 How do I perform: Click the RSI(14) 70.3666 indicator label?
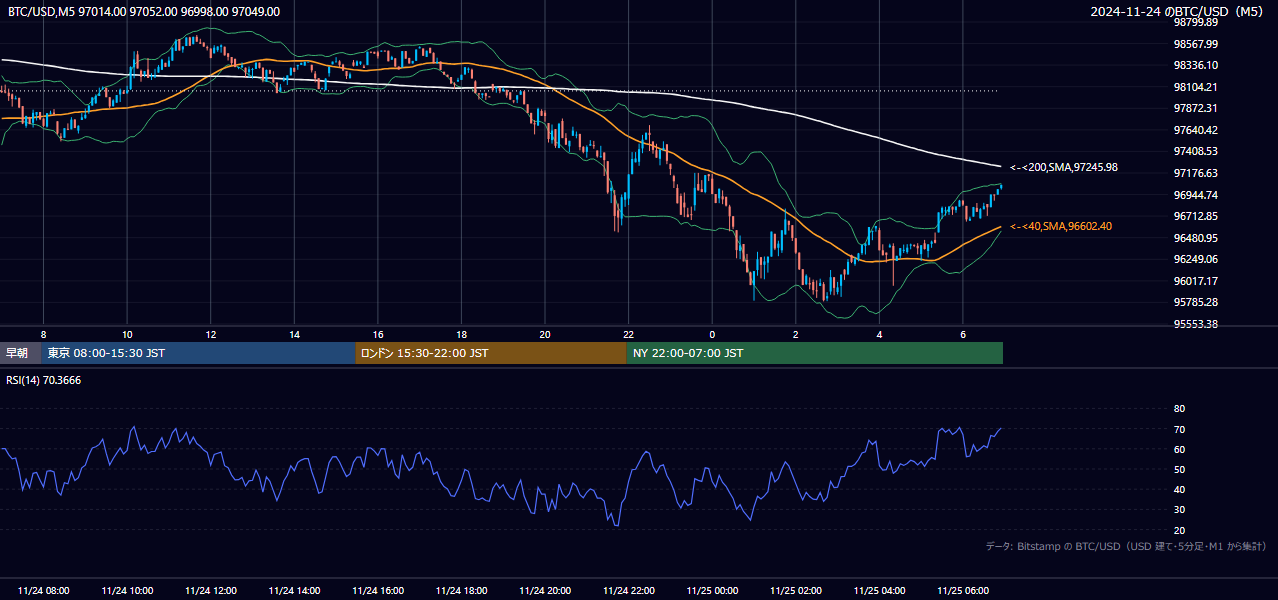(x=44, y=380)
